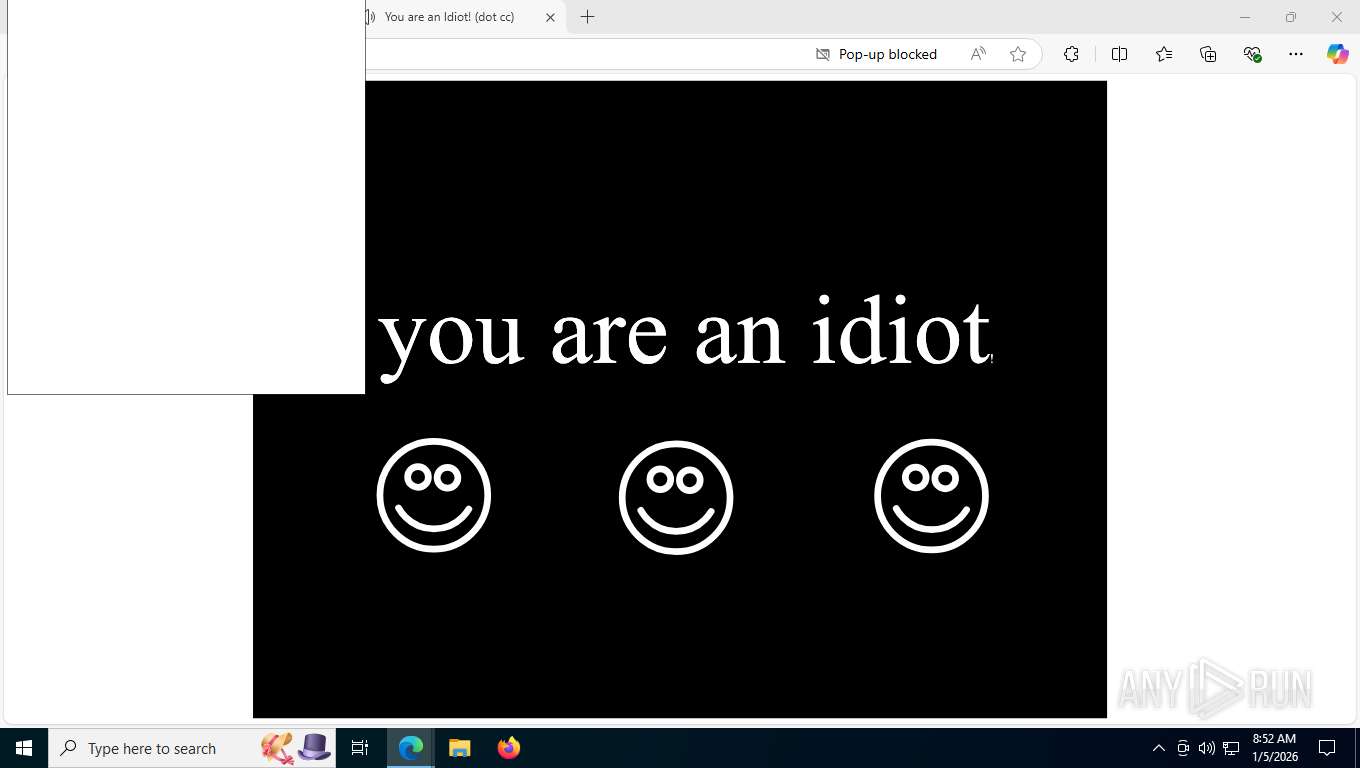Close the Edge browser window
The image size is (1360, 768).
tap(1337, 17)
